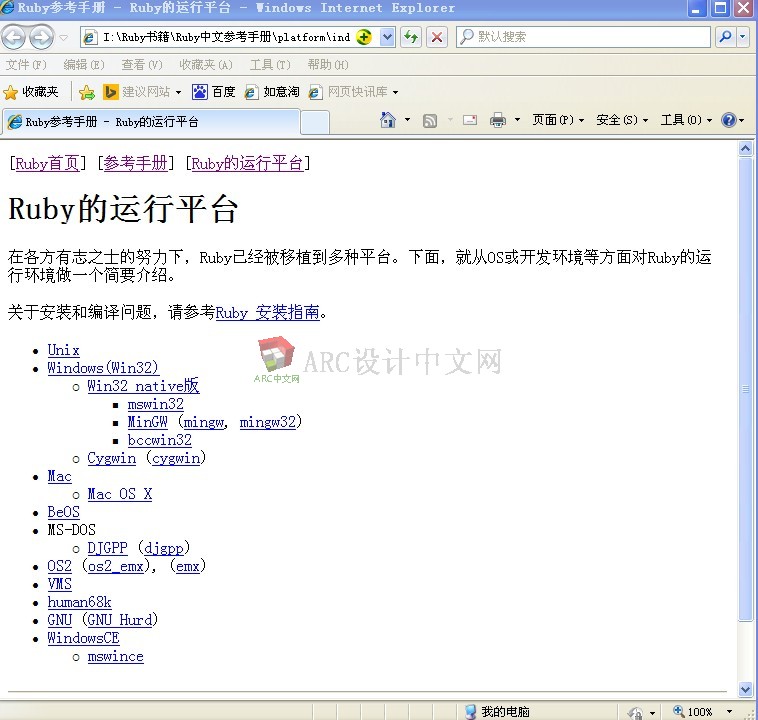758x720 pixels.
Task: Open the WindowsCE link
Action: [83, 638]
